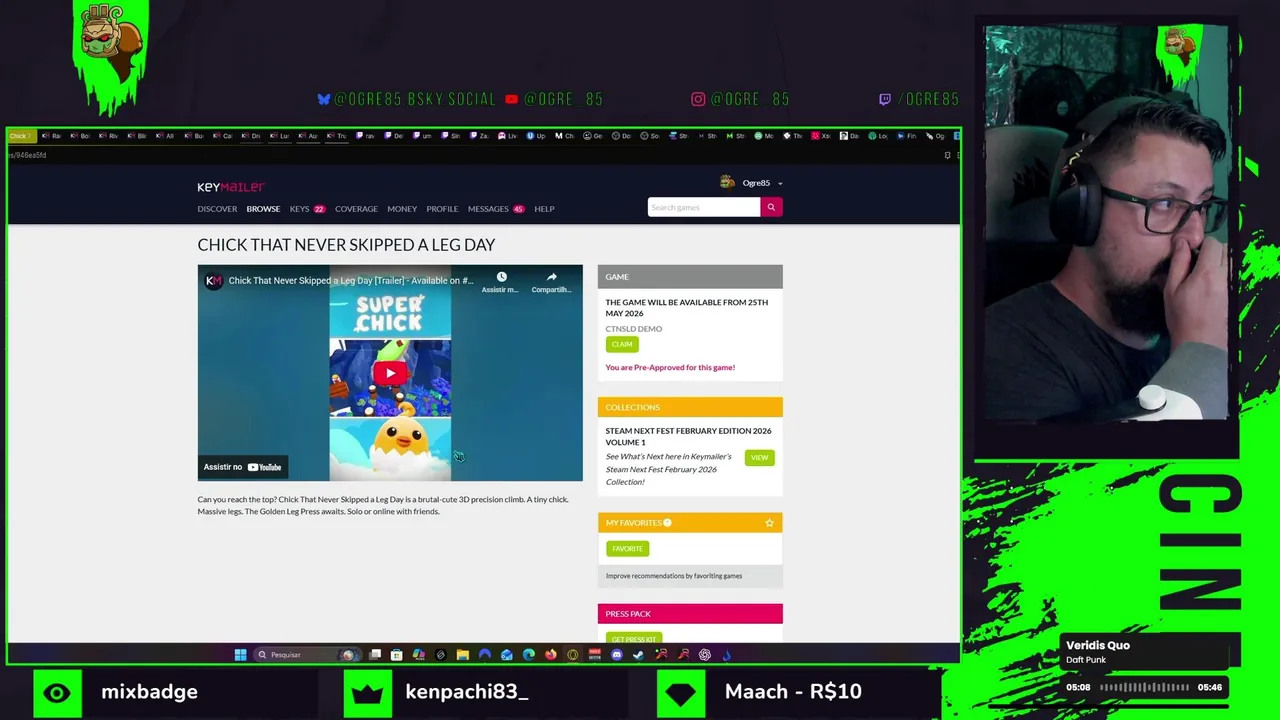Click the Share arrow icon on video

click(551, 277)
